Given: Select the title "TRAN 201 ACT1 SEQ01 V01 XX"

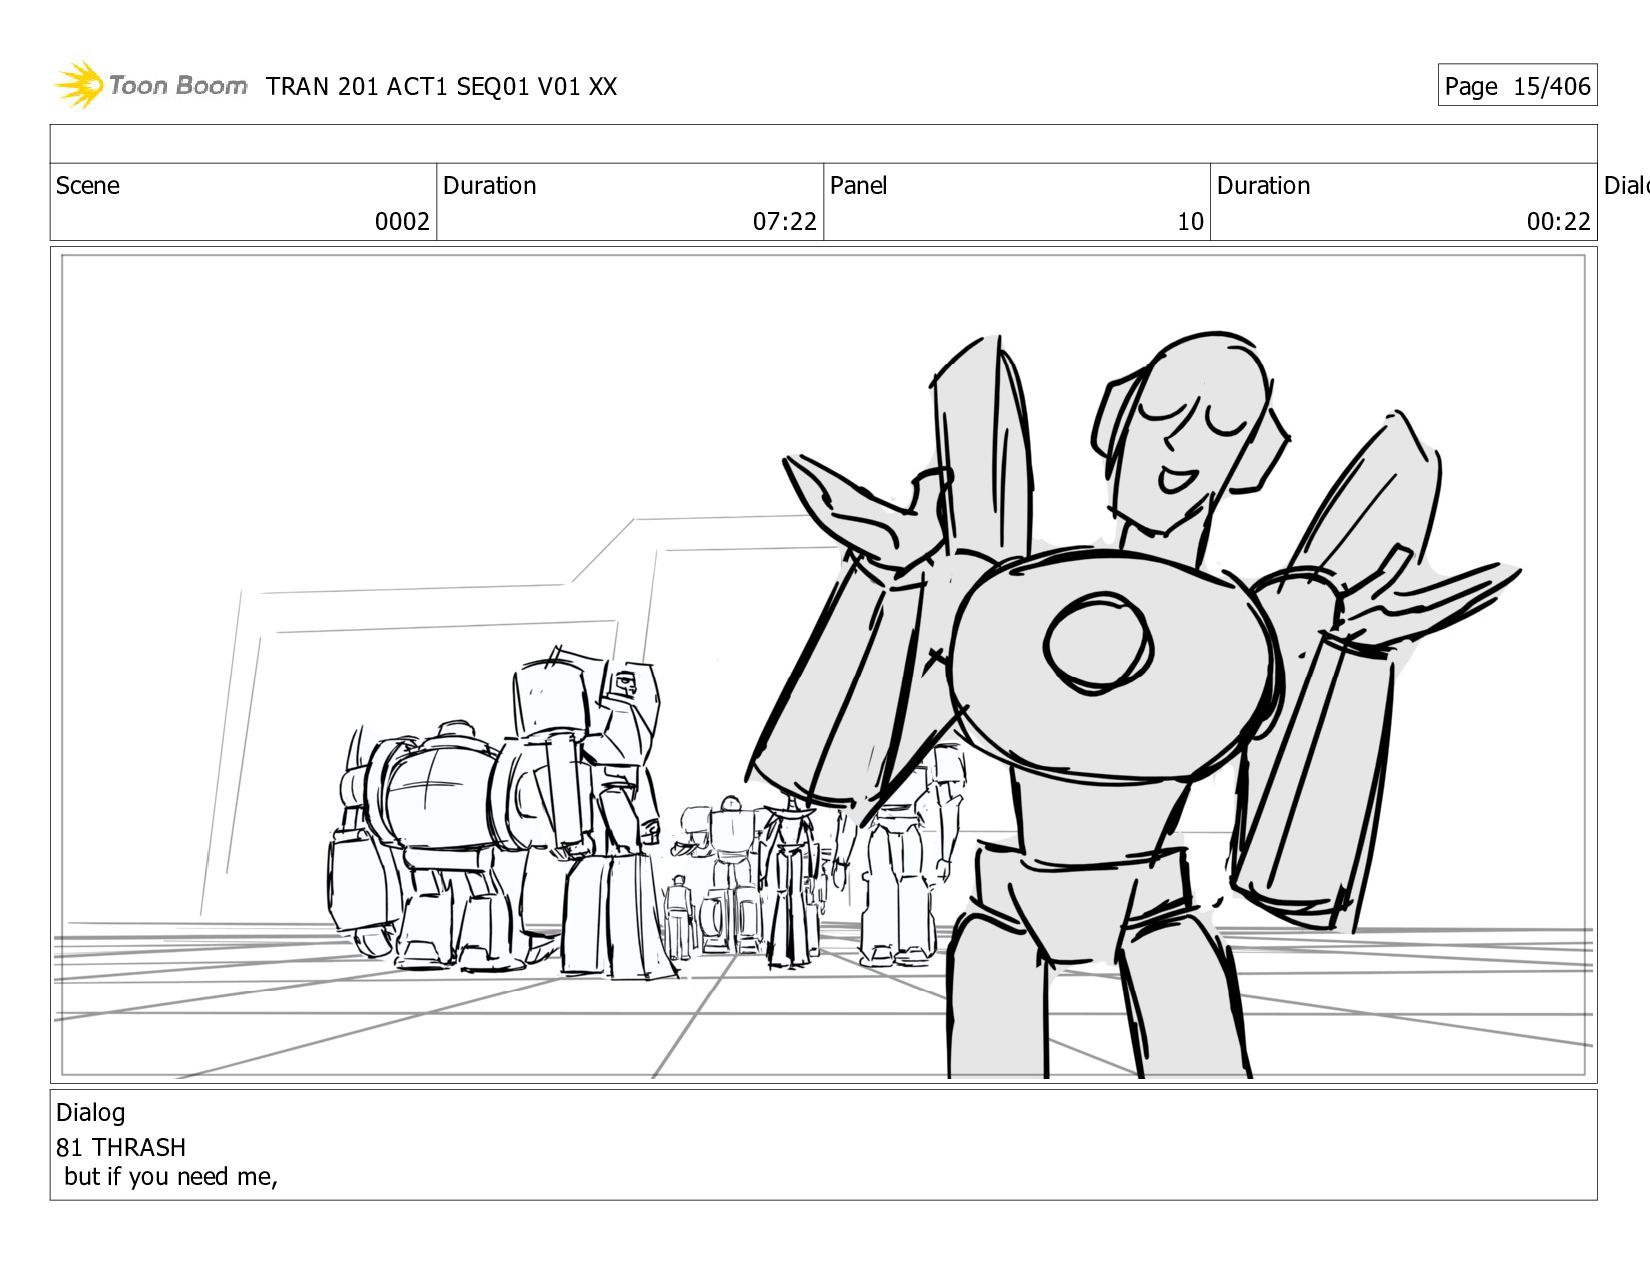Looking at the screenshot, I should pyautogui.click(x=441, y=87).
